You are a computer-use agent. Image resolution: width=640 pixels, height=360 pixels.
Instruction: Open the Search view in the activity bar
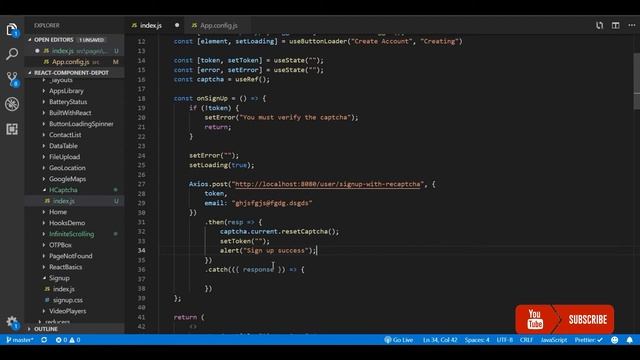[x=12, y=54]
